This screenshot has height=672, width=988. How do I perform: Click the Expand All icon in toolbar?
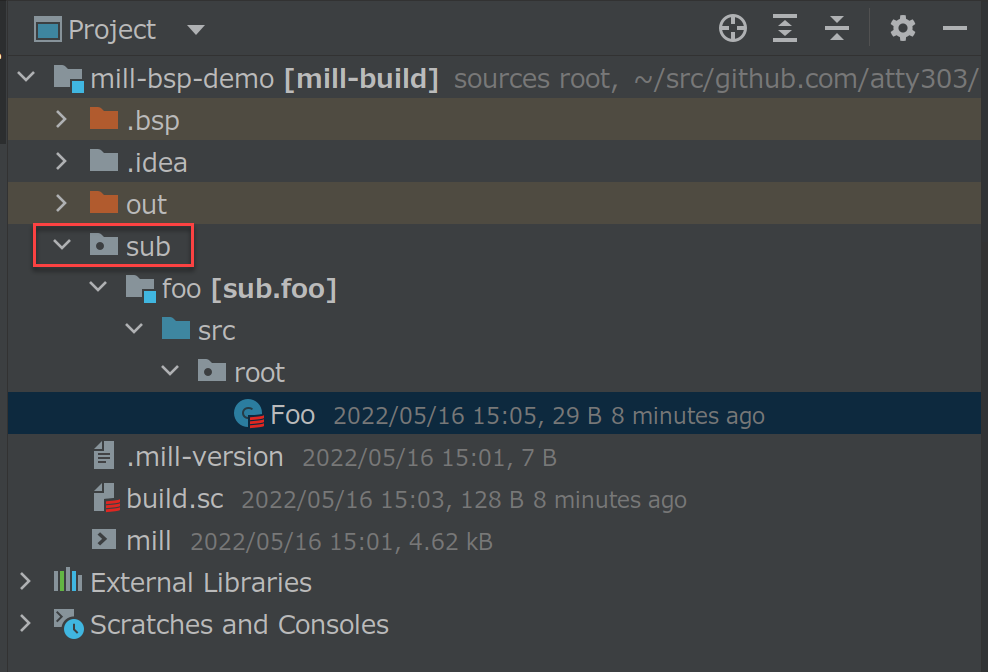pyautogui.click(x=784, y=28)
